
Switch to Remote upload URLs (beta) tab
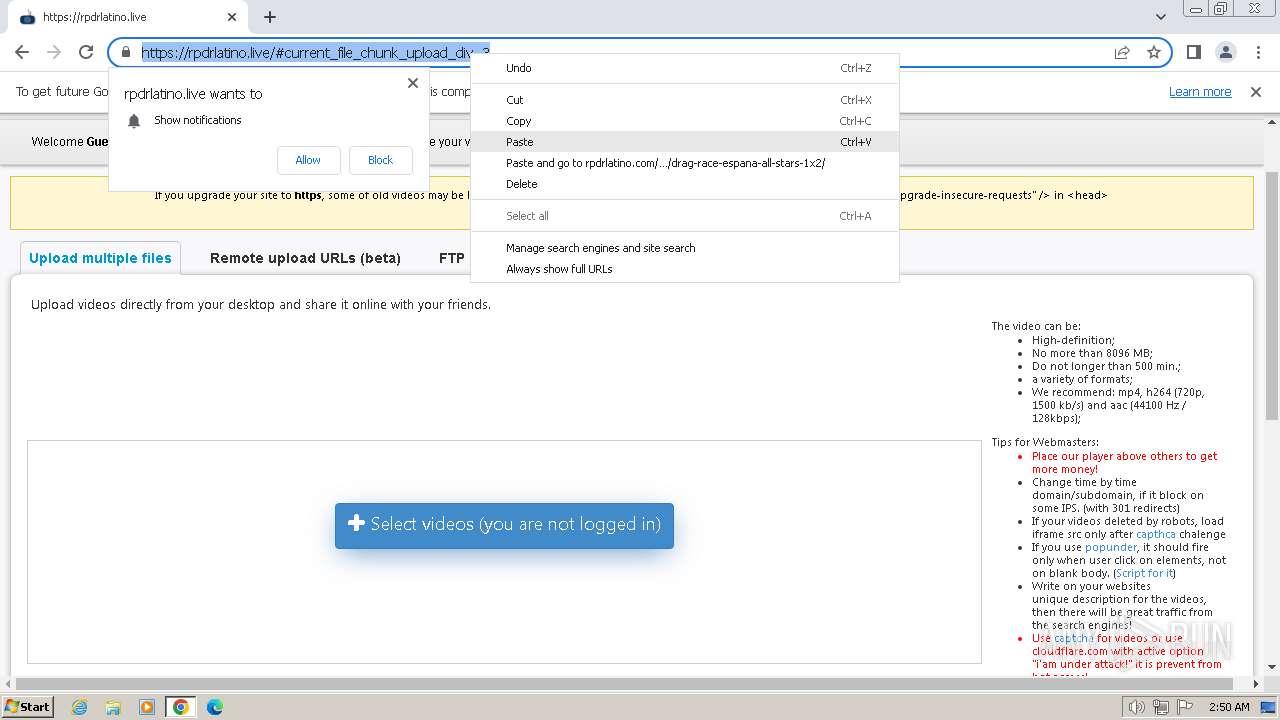[x=305, y=258]
